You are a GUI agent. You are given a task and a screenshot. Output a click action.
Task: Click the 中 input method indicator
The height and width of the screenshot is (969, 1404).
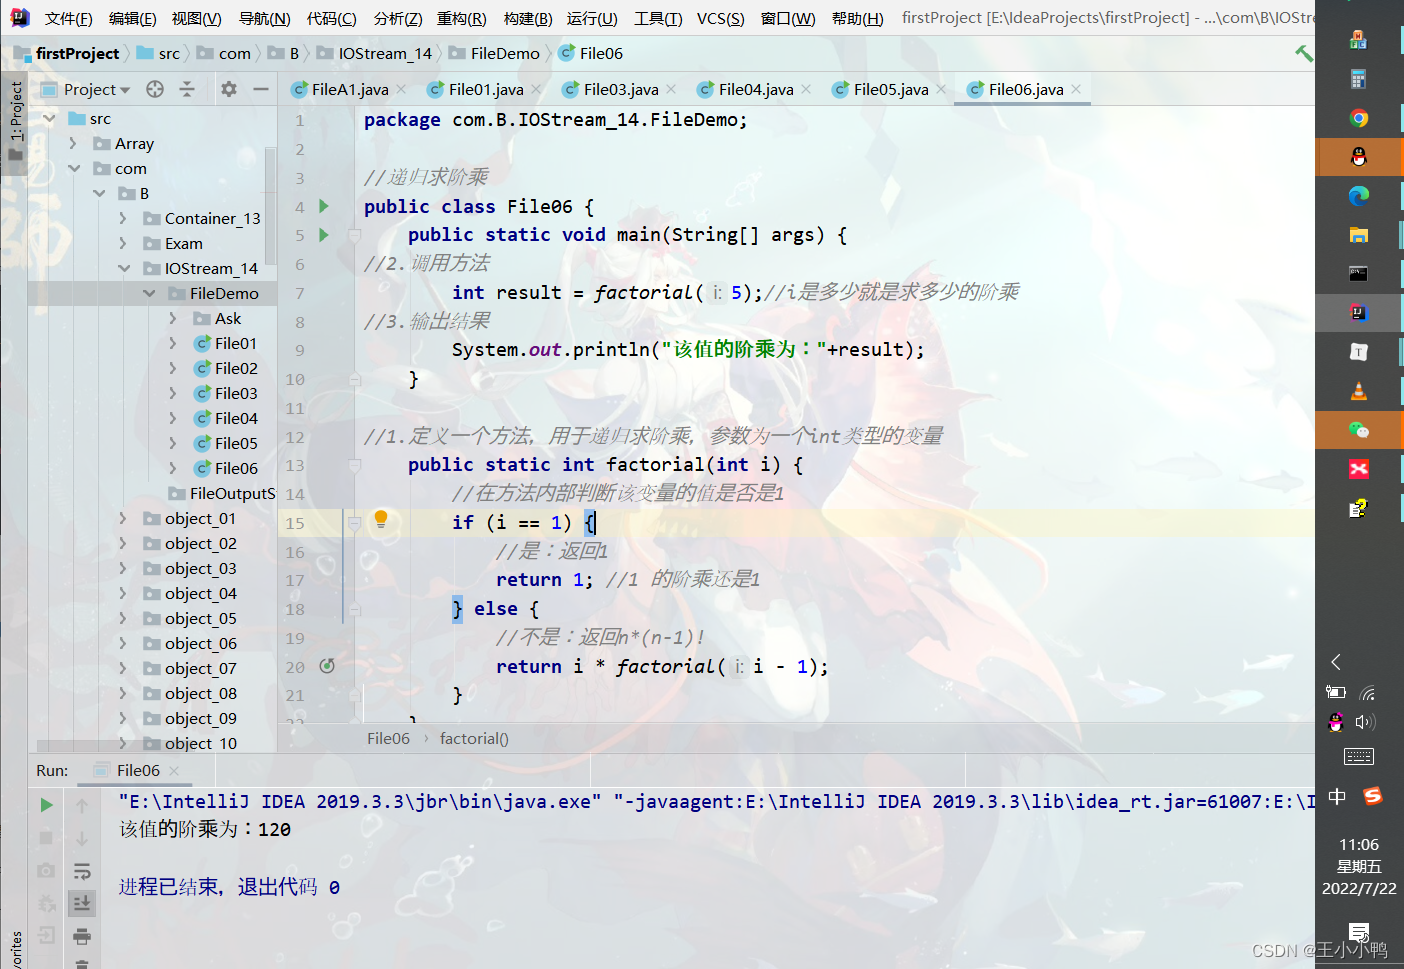tap(1337, 797)
